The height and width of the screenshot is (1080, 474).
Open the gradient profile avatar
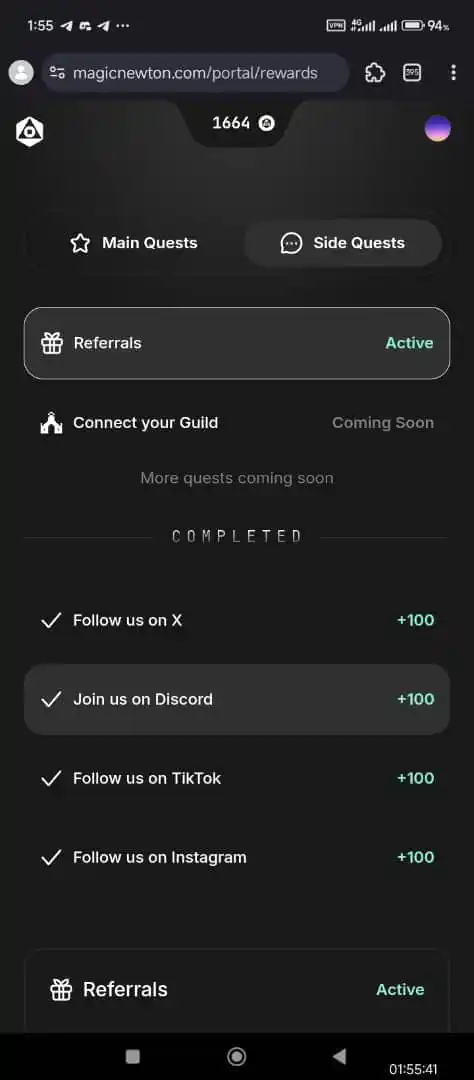[438, 129]
